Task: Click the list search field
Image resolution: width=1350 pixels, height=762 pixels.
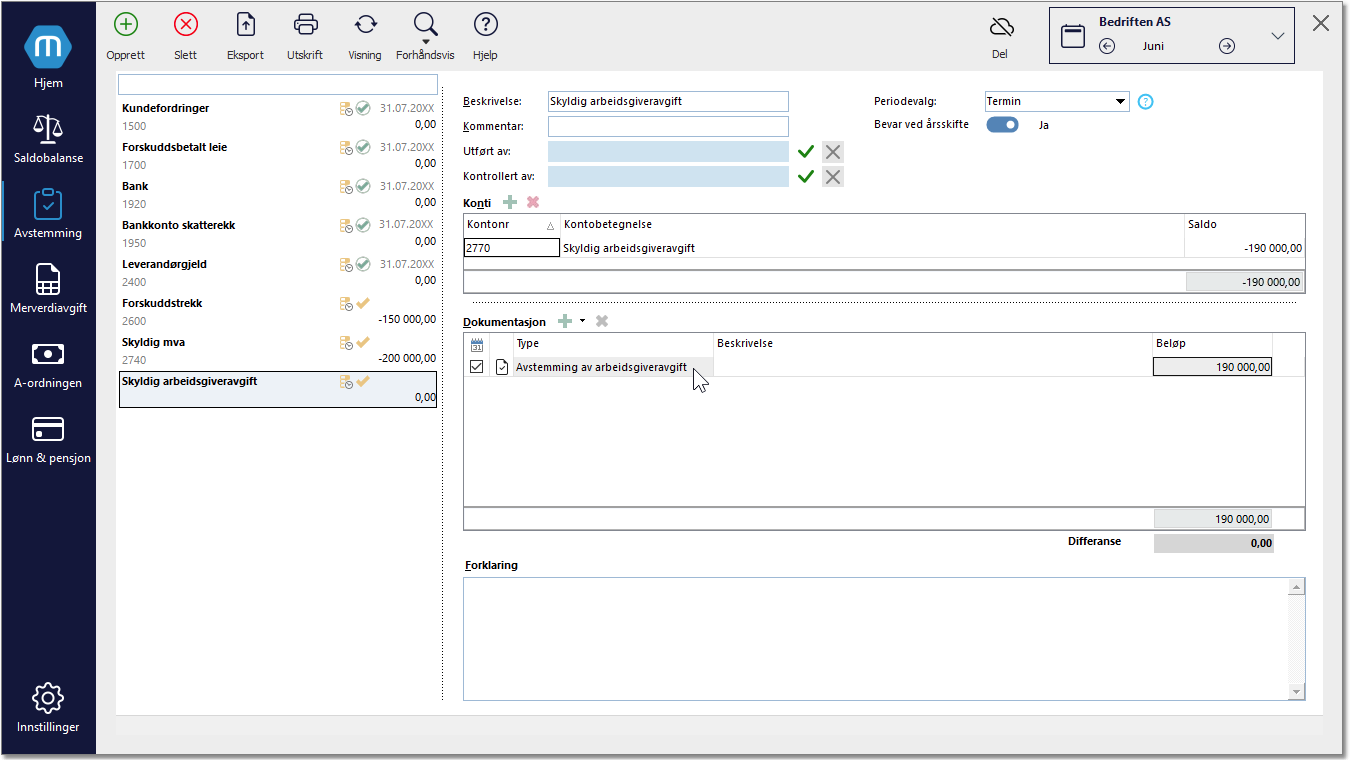Action: (278, 84)
